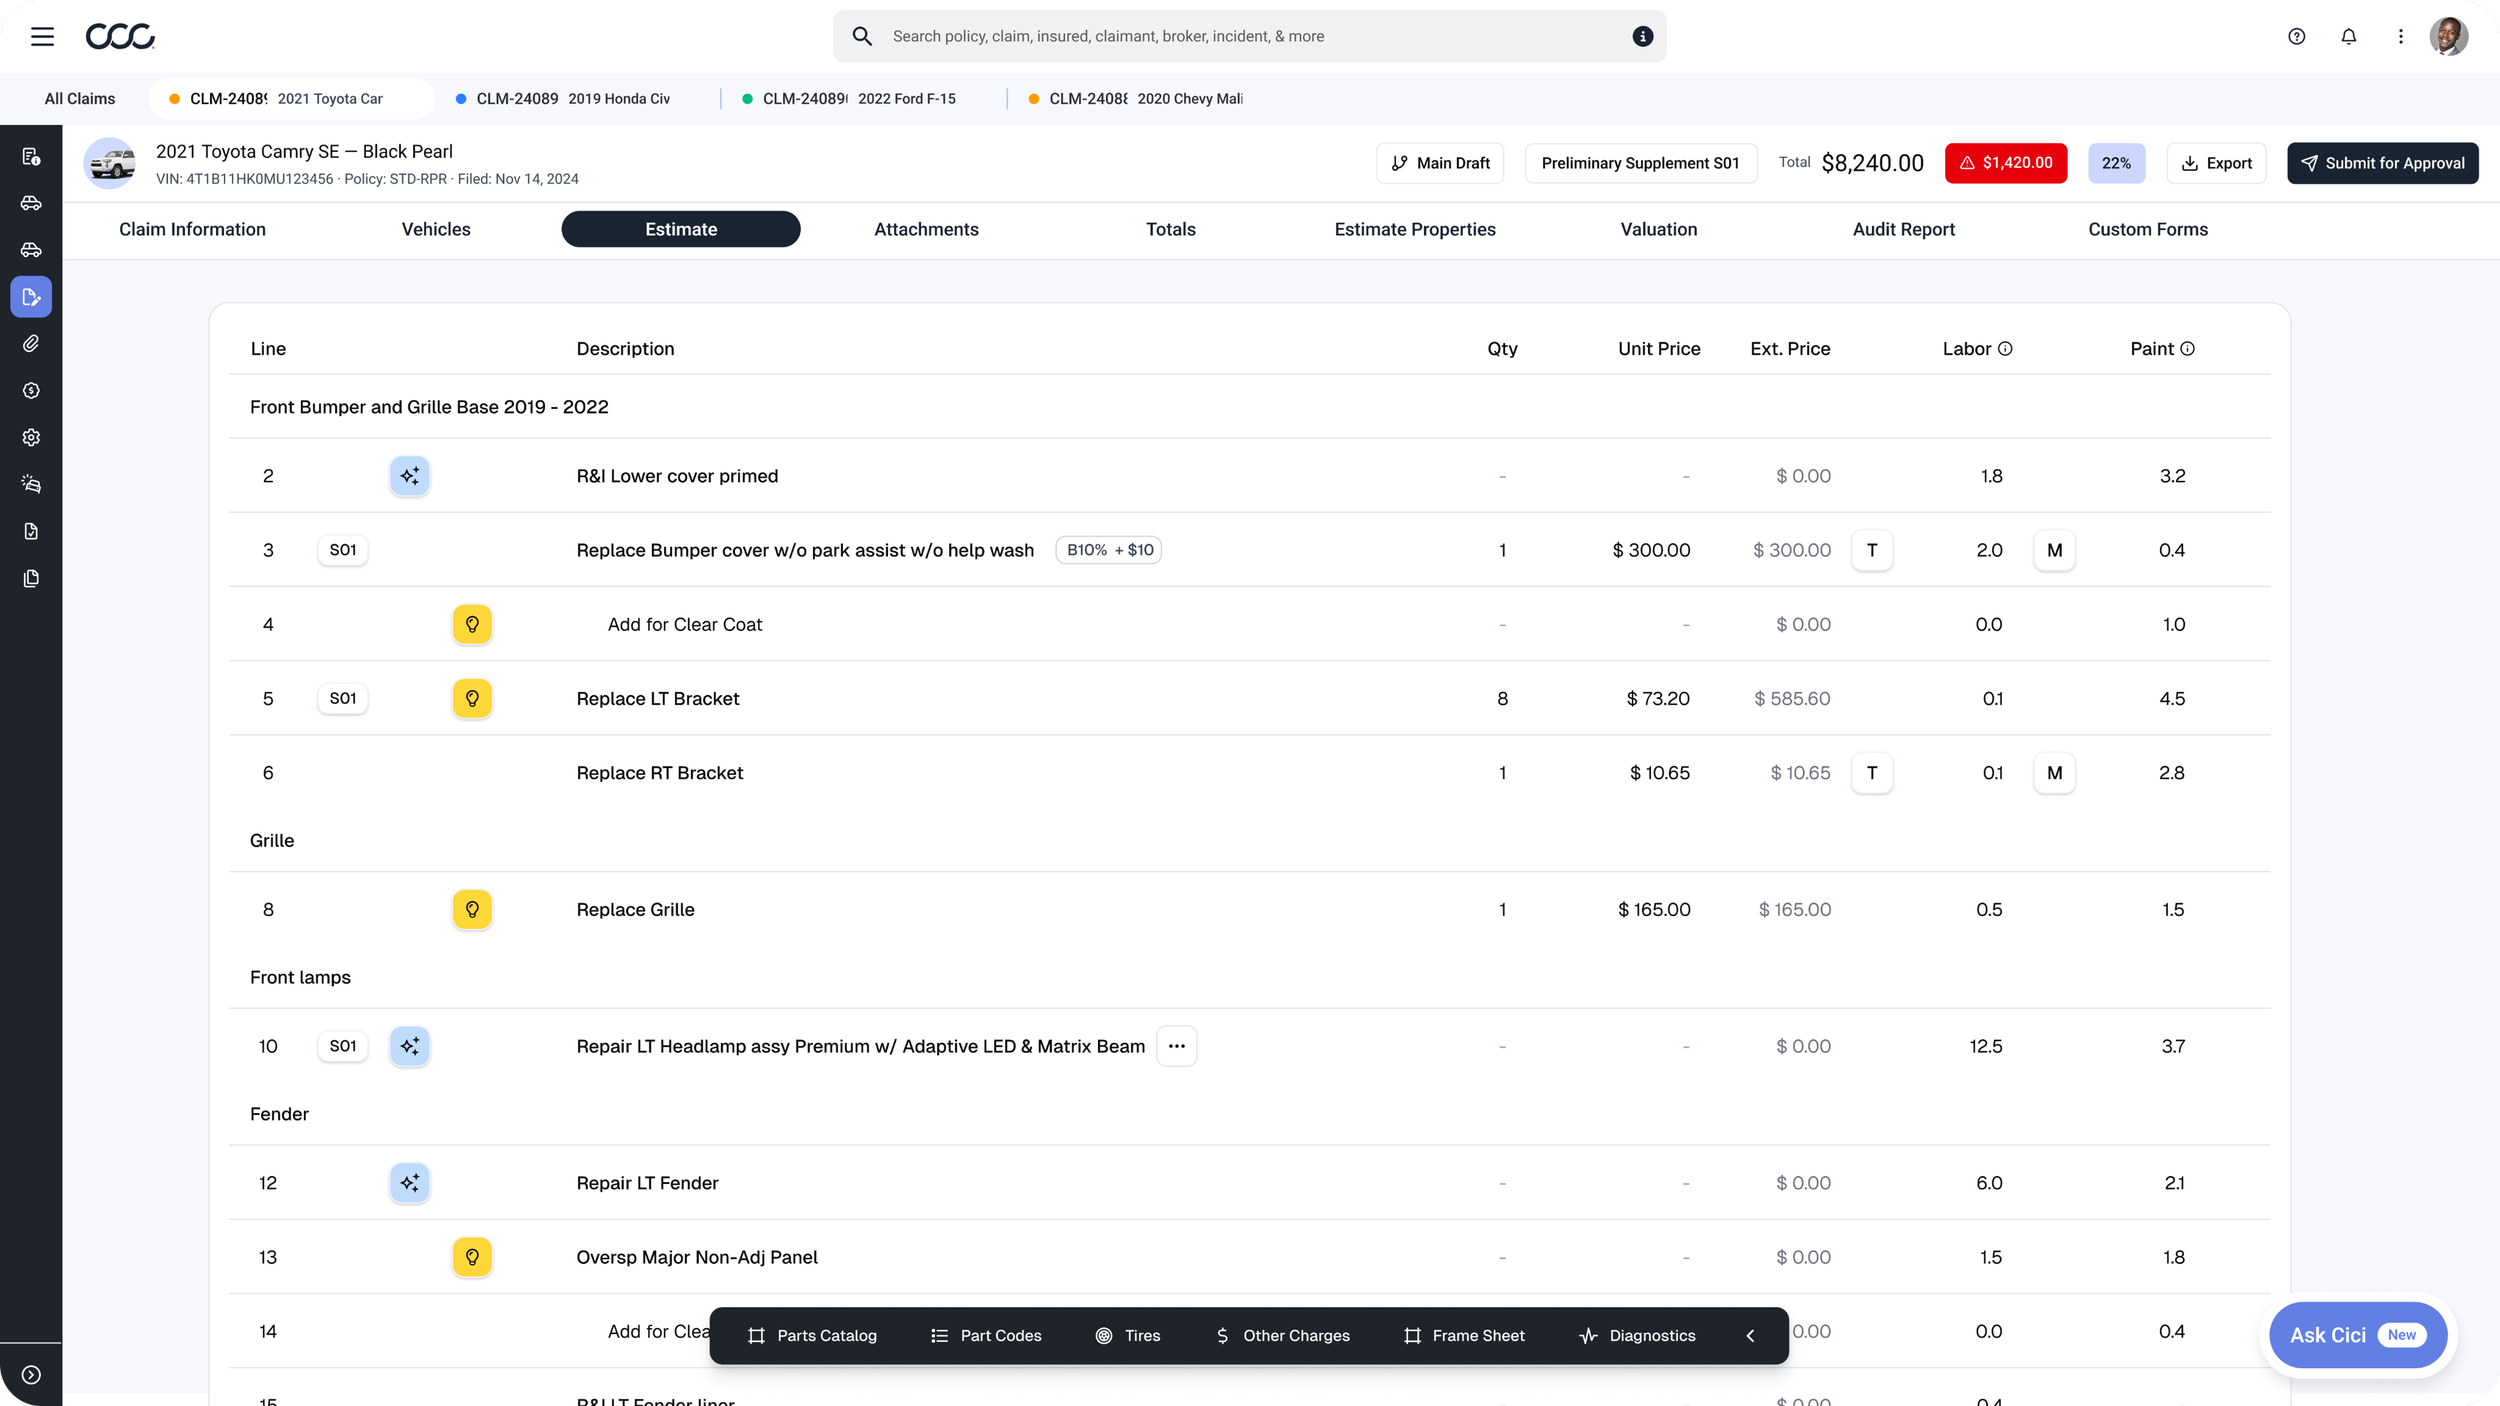Expand the sidebar with bottom arrow icon
This screenshot has width=2500, height=1406.
[x=31, y=1375]
